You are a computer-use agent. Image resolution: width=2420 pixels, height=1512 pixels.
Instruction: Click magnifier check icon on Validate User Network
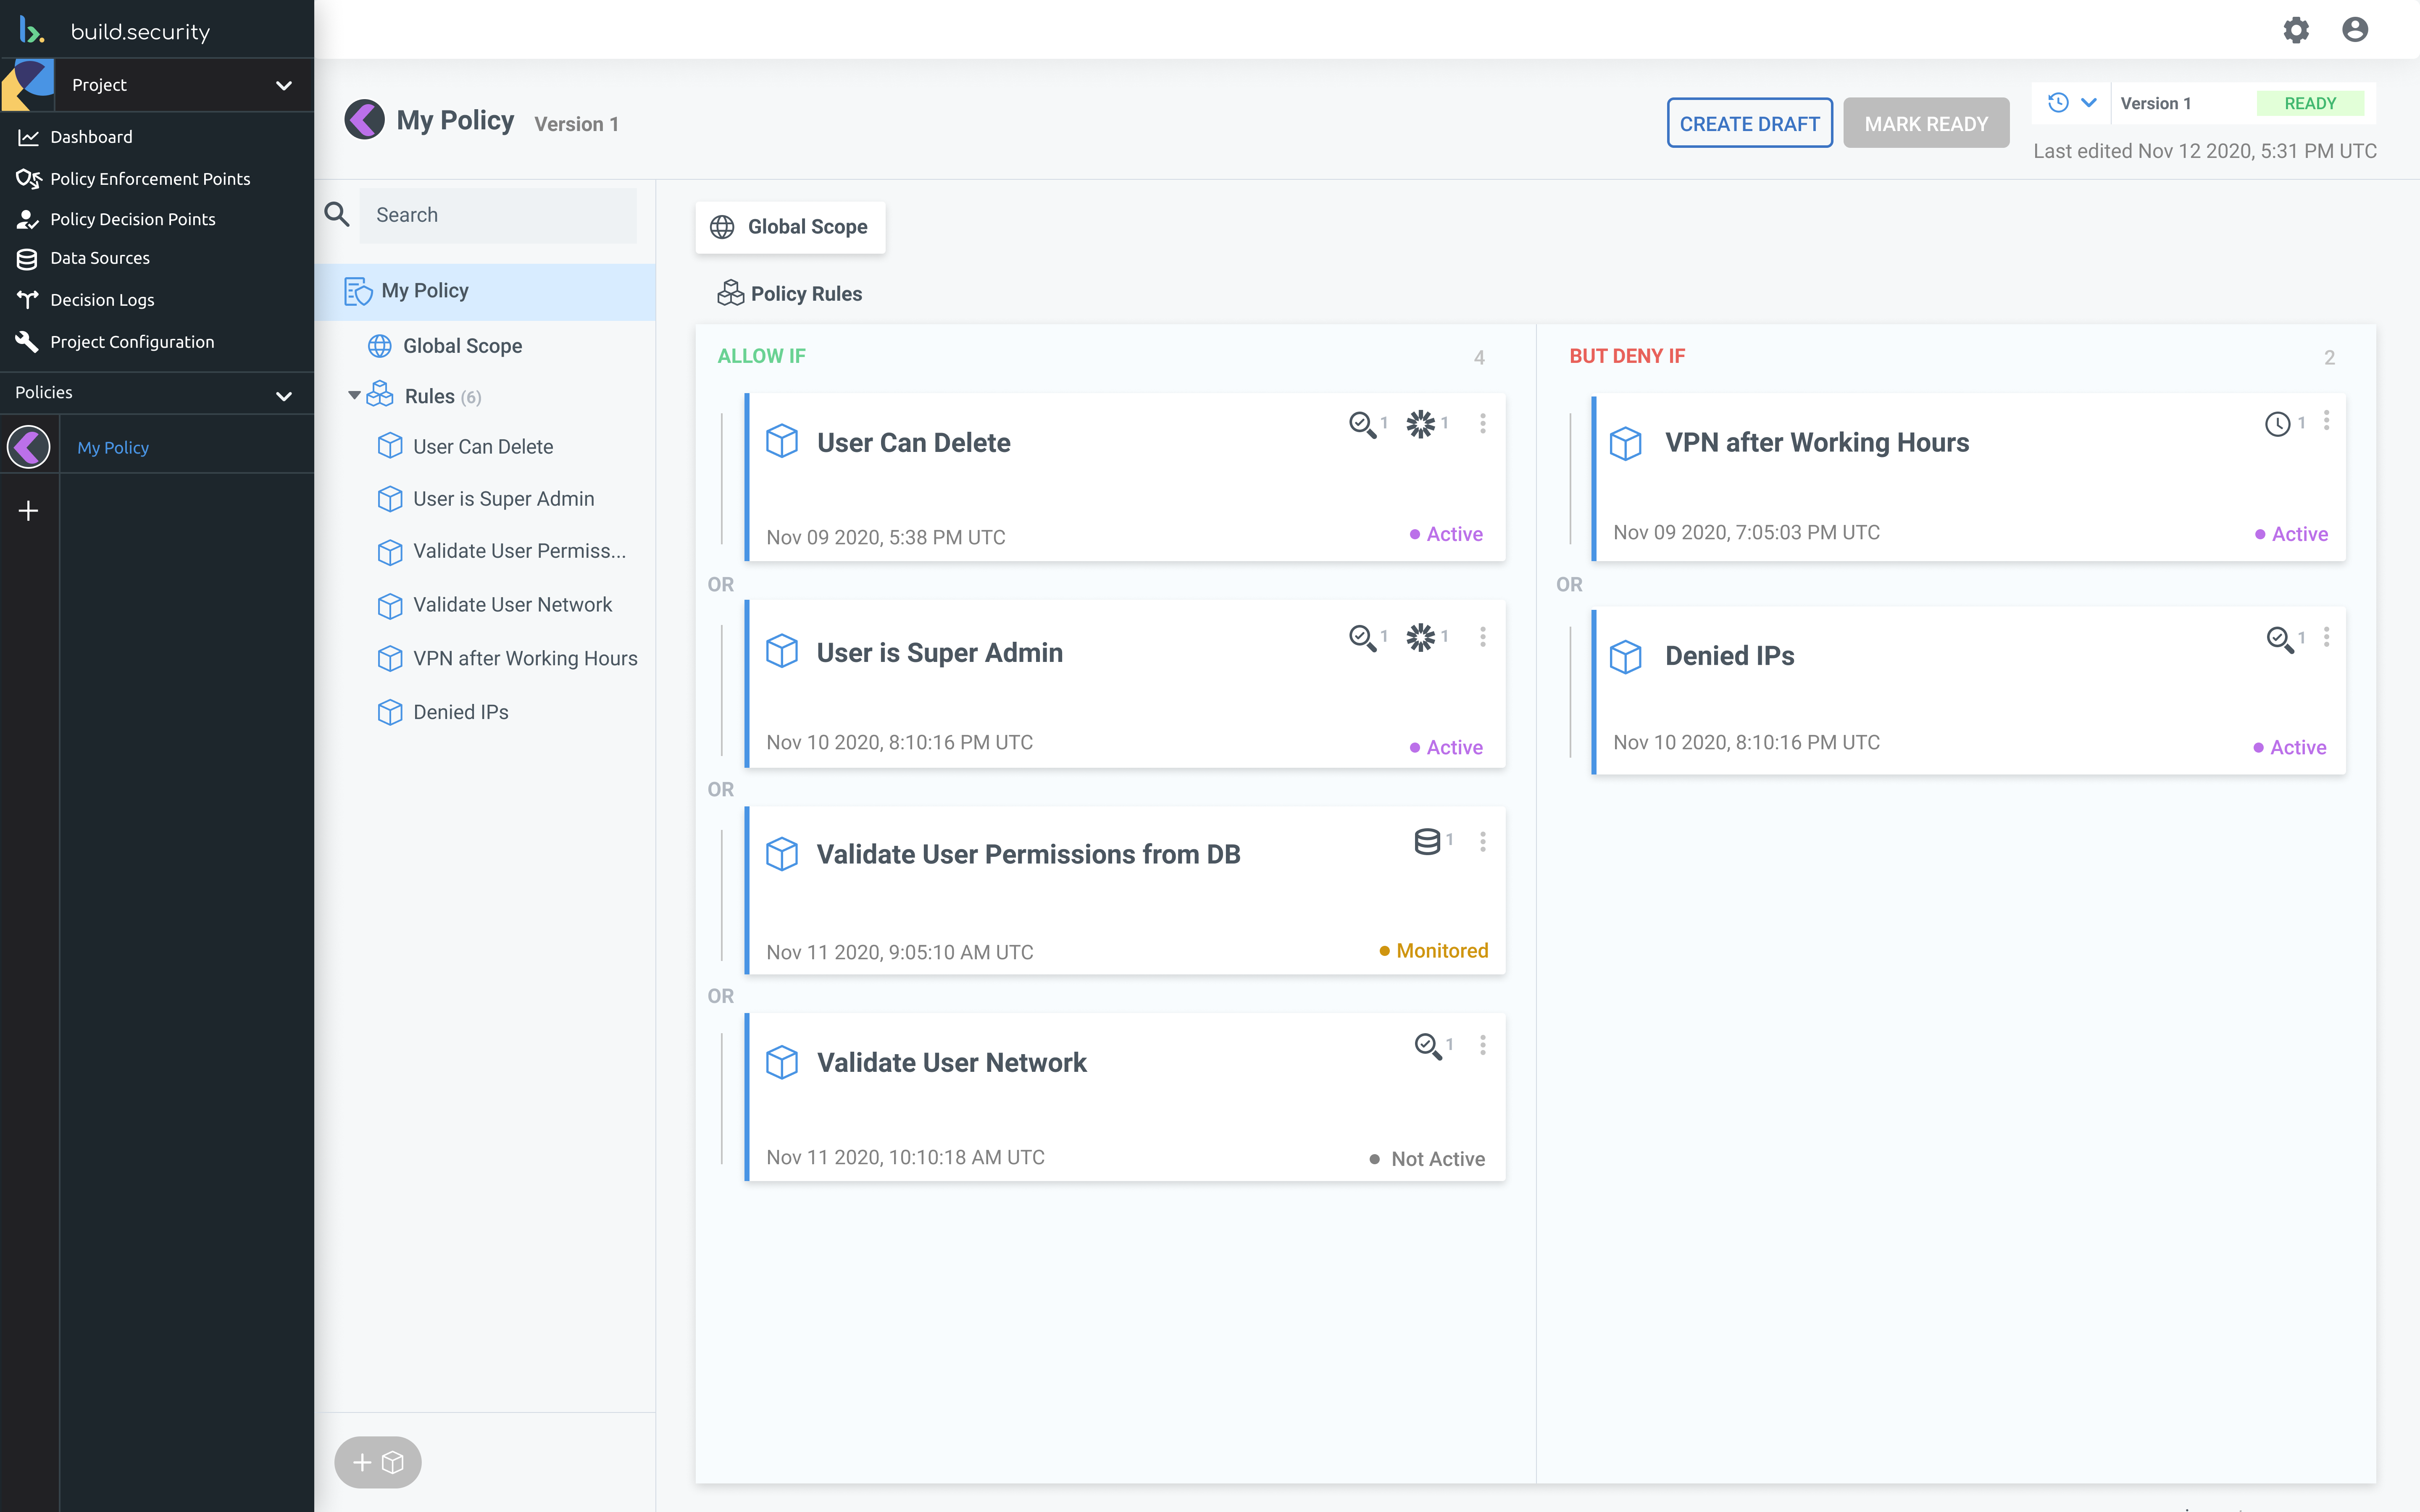1427,1046
